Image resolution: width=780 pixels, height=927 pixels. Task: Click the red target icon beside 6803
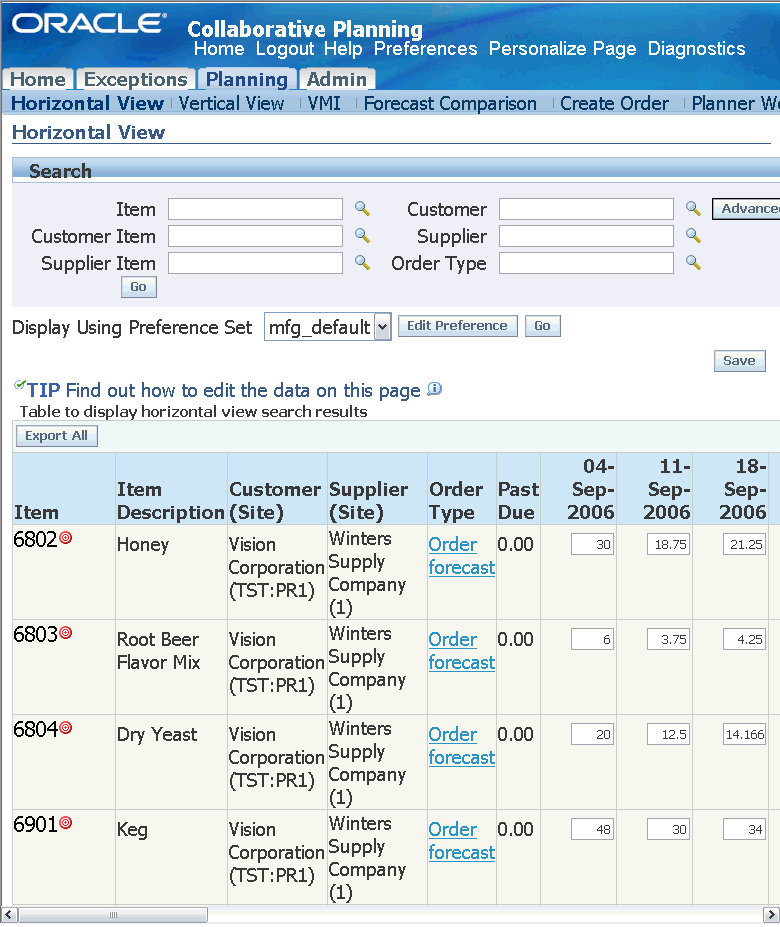(66, 633)
